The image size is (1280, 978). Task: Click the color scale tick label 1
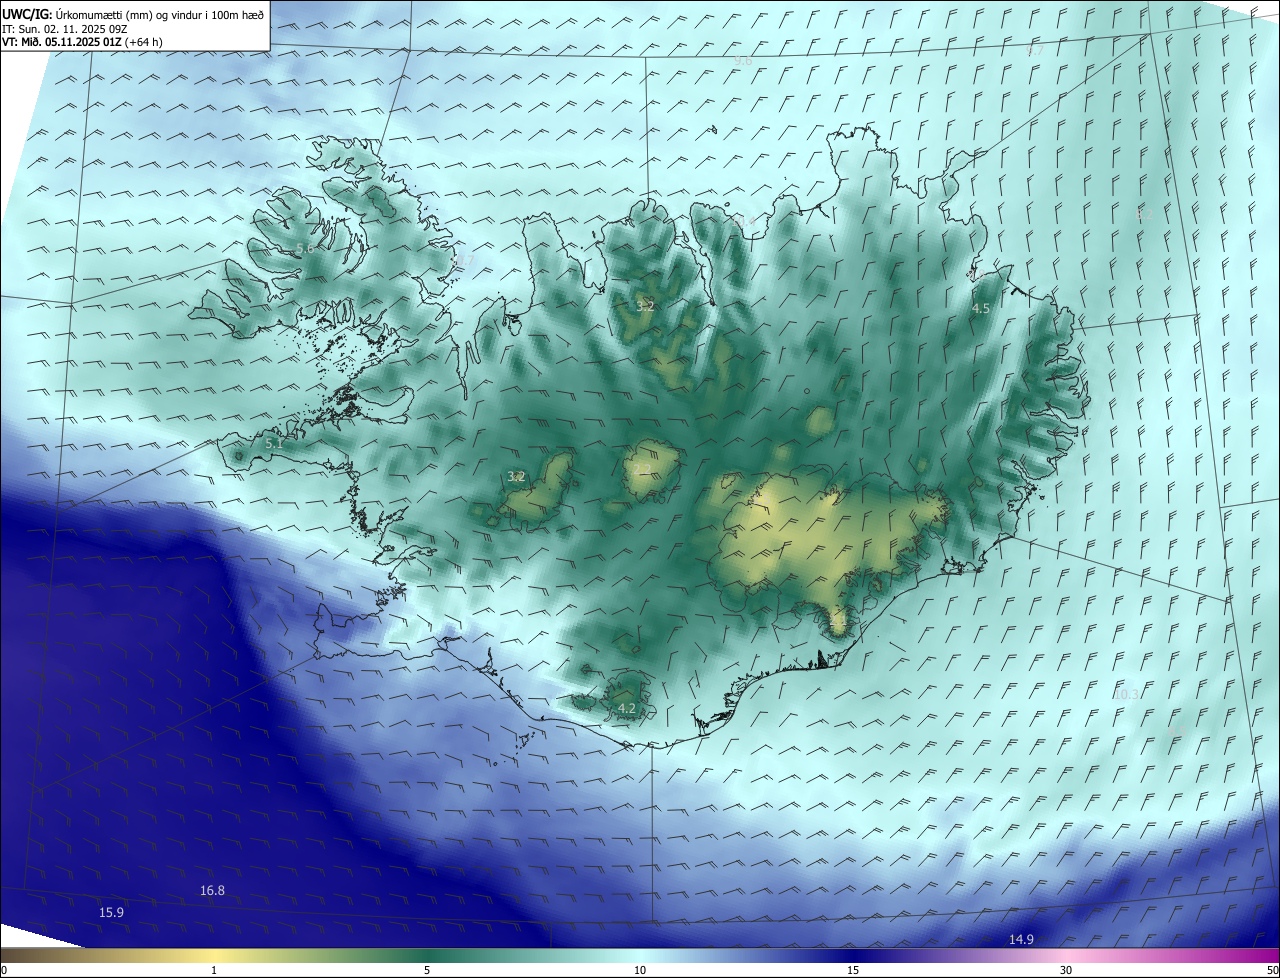[x=214, y=970]
